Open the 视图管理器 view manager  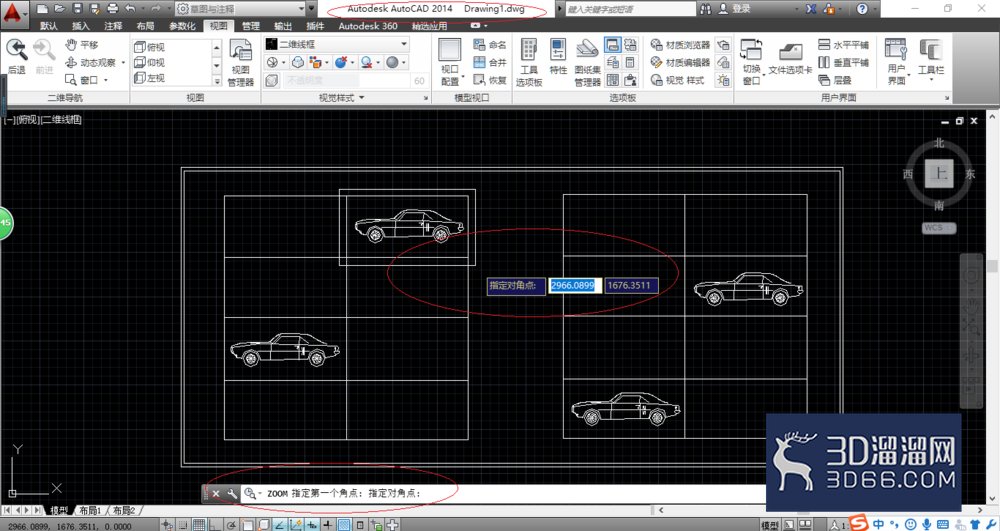(x=241, y=62)
